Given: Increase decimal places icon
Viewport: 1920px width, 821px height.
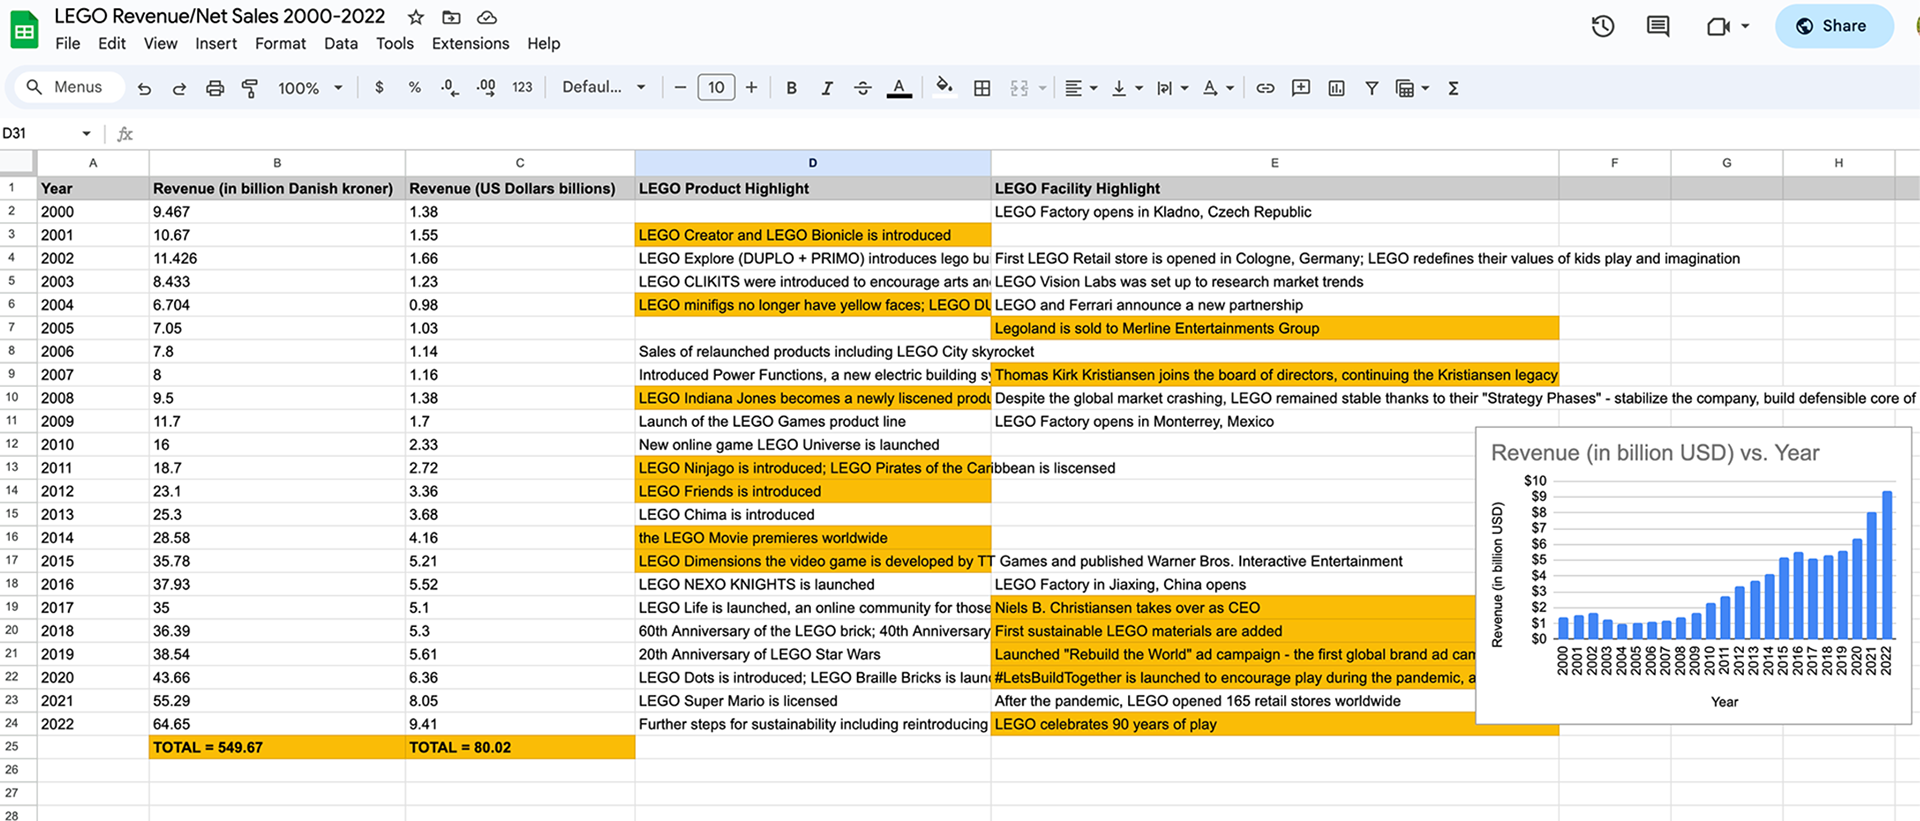Looking at the screenshot, I should 486,88.
